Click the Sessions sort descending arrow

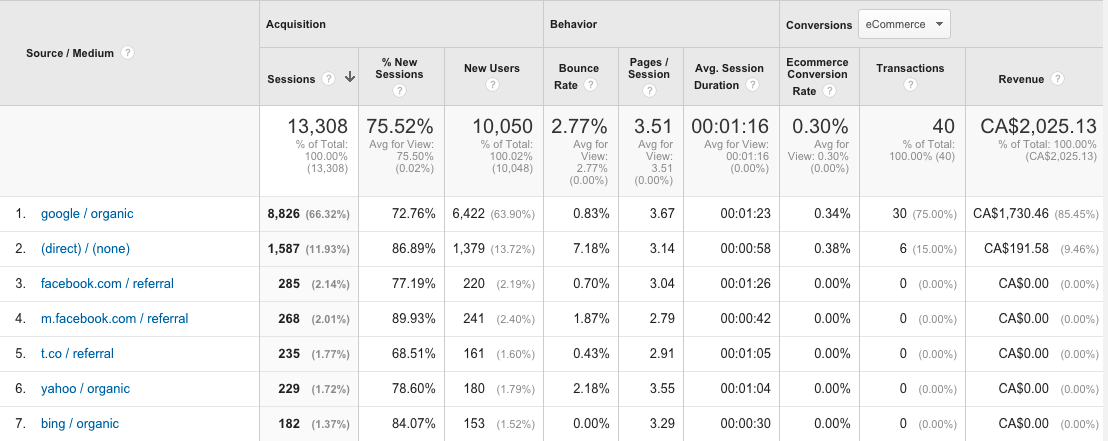350,78
